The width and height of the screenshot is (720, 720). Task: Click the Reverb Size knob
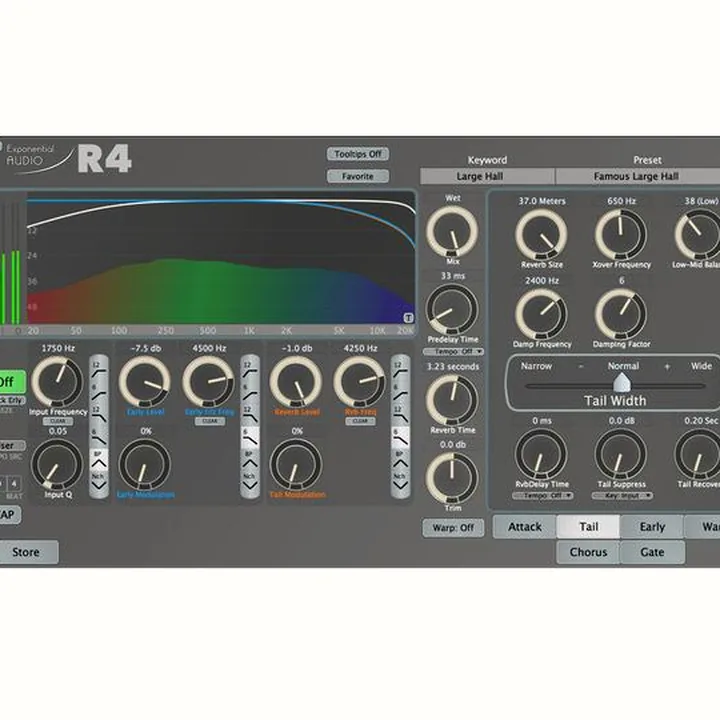[x=541, y=235]
